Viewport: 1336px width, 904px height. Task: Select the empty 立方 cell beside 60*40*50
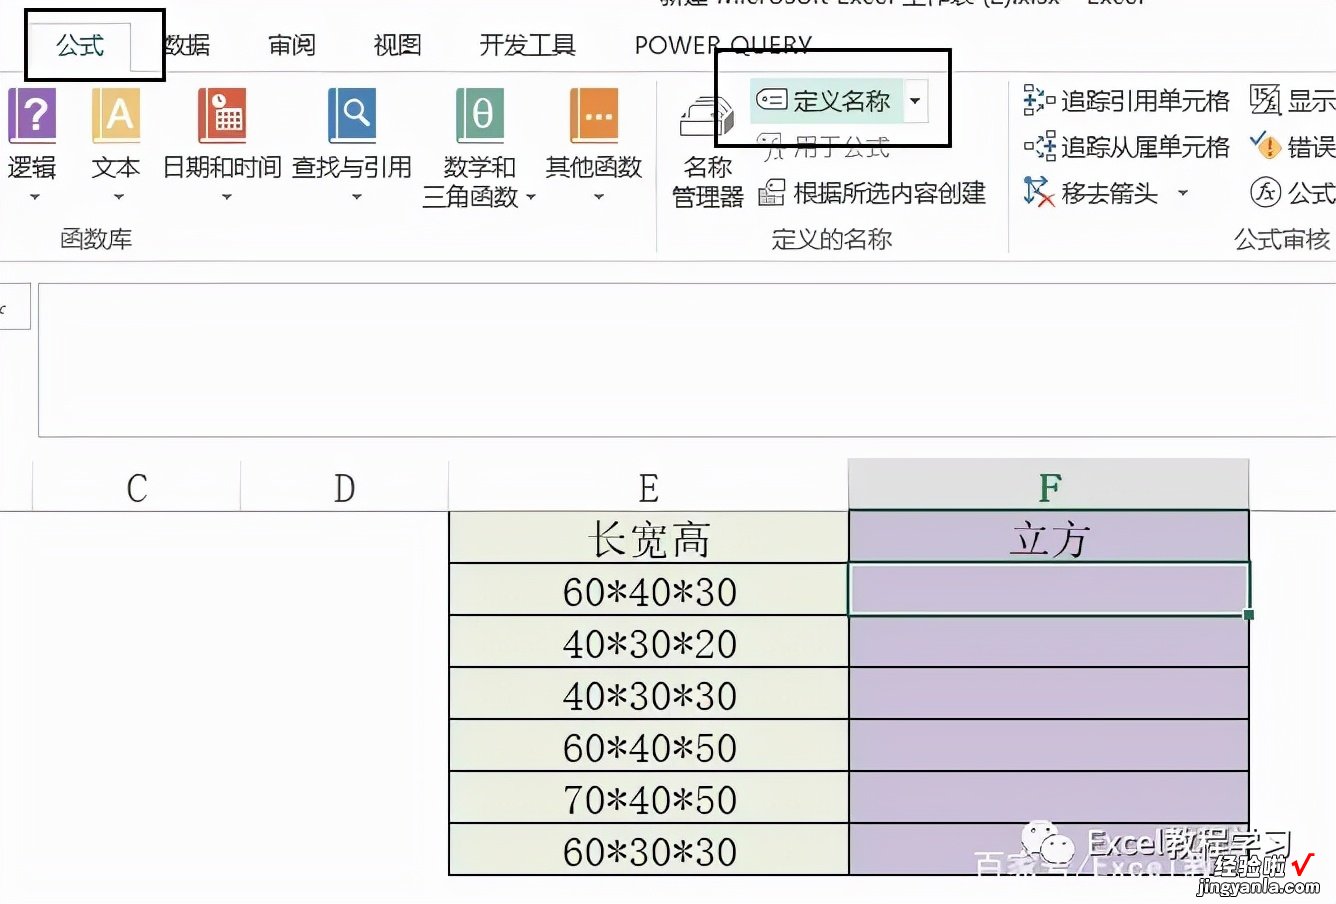(1049, 746)
